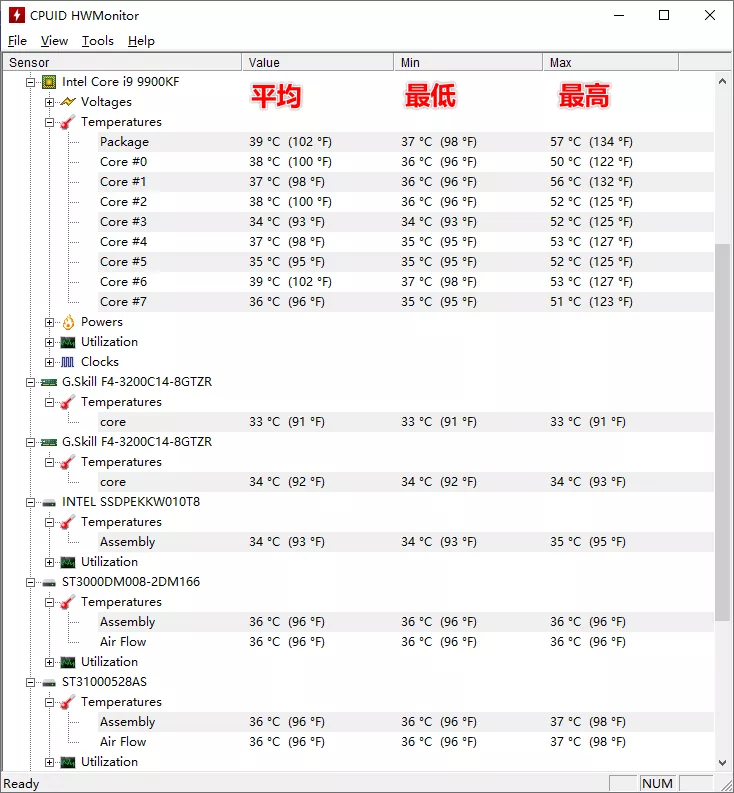Screen dimensions: 734x793
Task: Select the Core #7 row
Action: (x=406, y=302)
